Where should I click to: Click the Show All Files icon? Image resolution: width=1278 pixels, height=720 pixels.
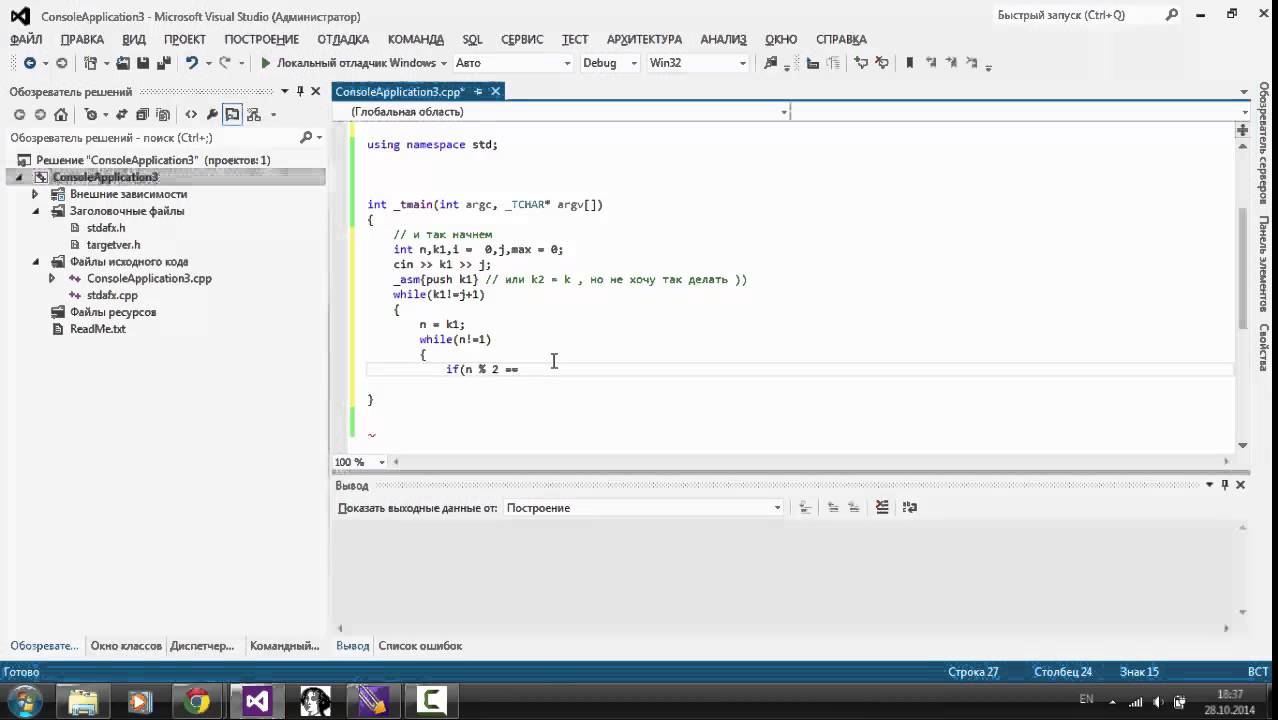pyautogui.click(x=163, y=114)
